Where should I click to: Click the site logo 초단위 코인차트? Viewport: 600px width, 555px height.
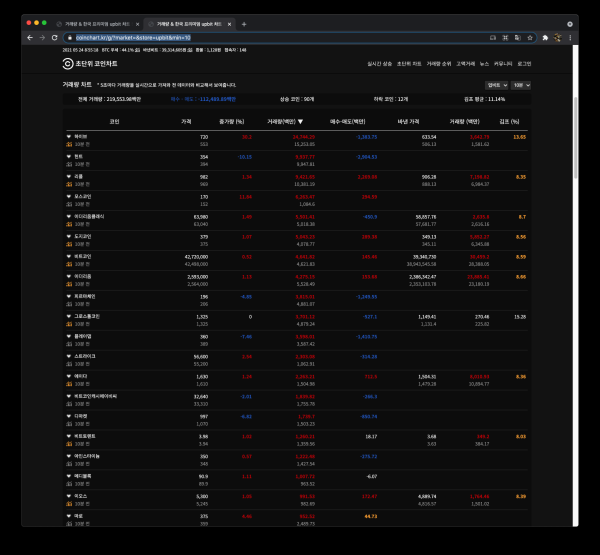90,64
